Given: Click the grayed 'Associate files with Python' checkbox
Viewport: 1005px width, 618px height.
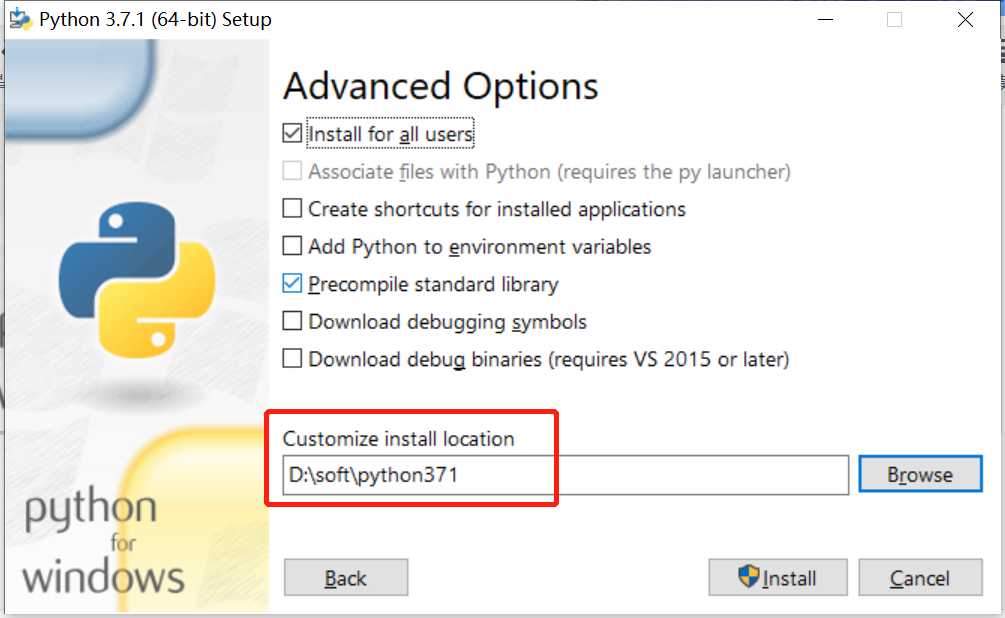Looking at the screenshot, I should point(293,171).
